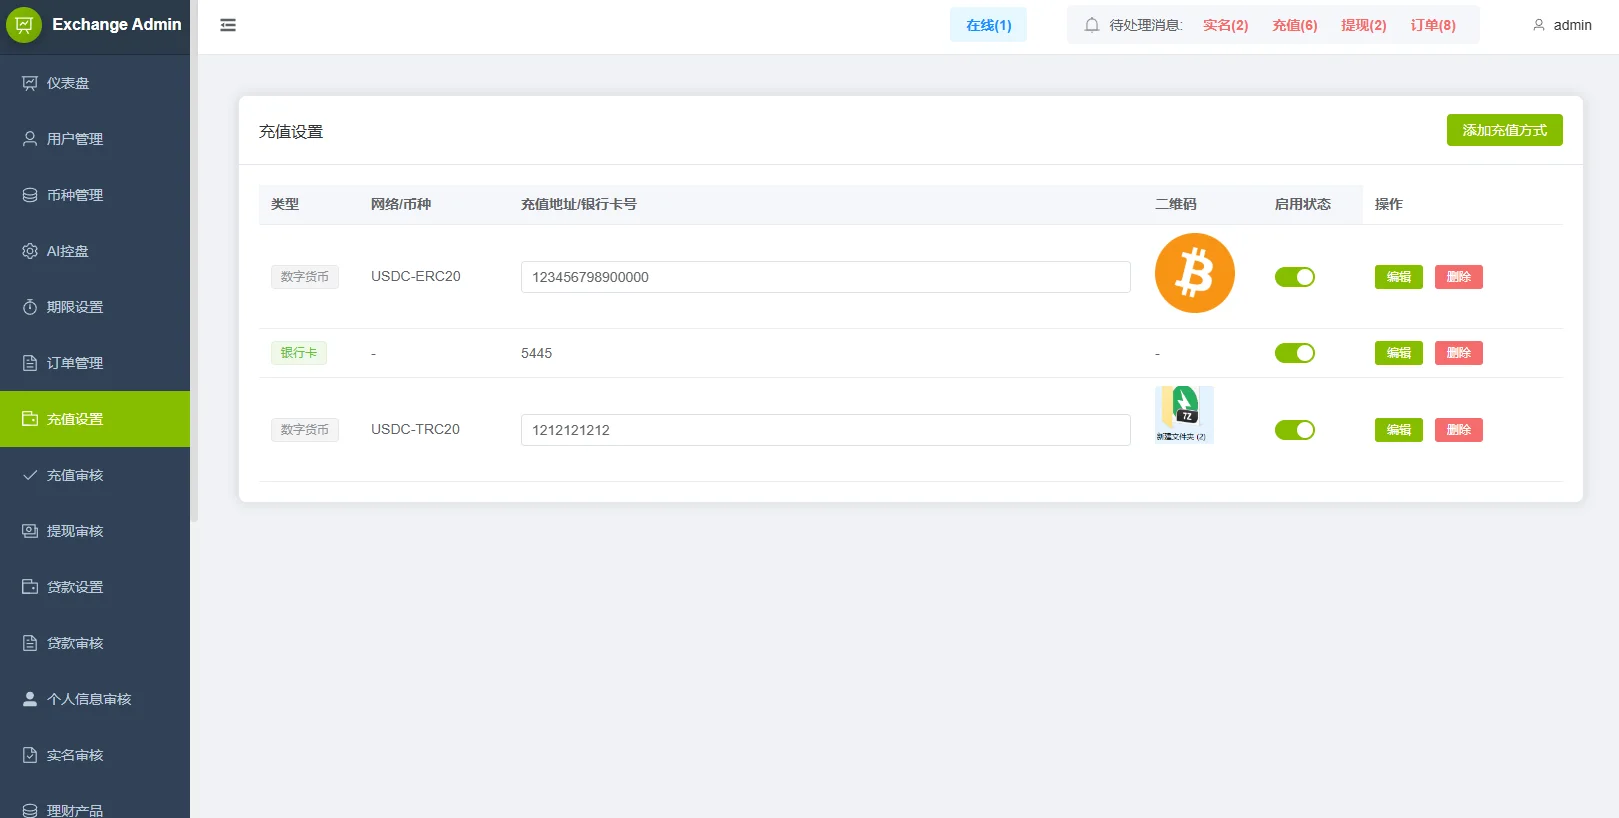This screenshot has height=818, width=1619.
Task: Delete the 银行卡 5445 entry
Action: pyautogui.click(x=1458, y=353)
